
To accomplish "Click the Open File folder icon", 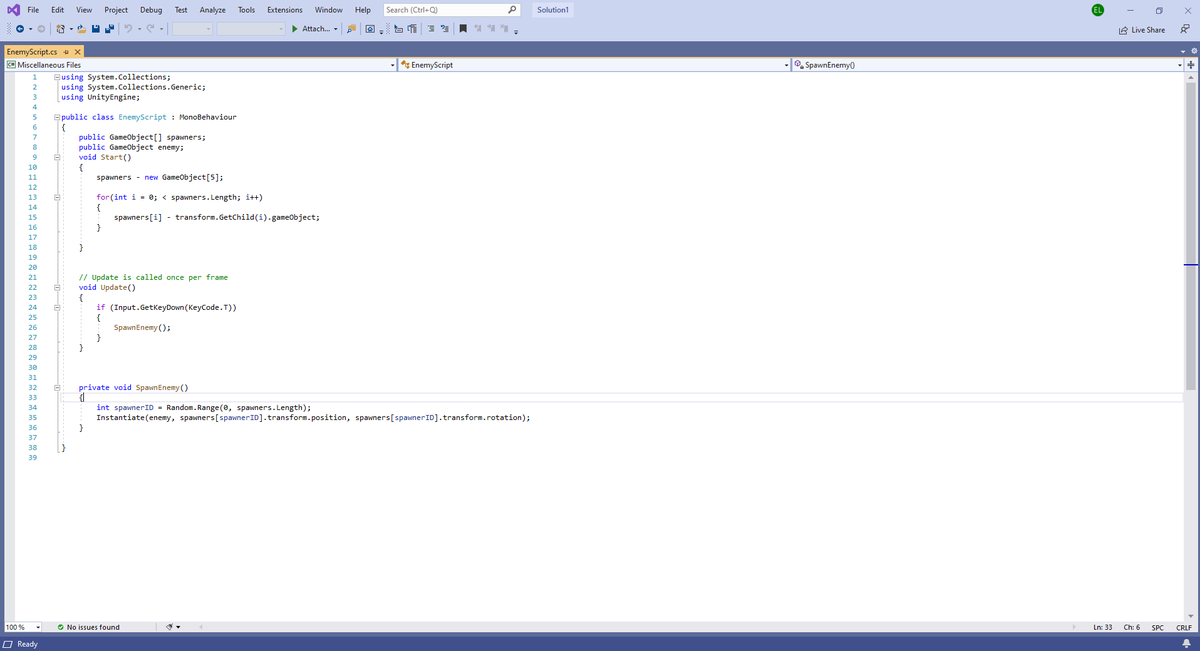I will pos(82,29).
